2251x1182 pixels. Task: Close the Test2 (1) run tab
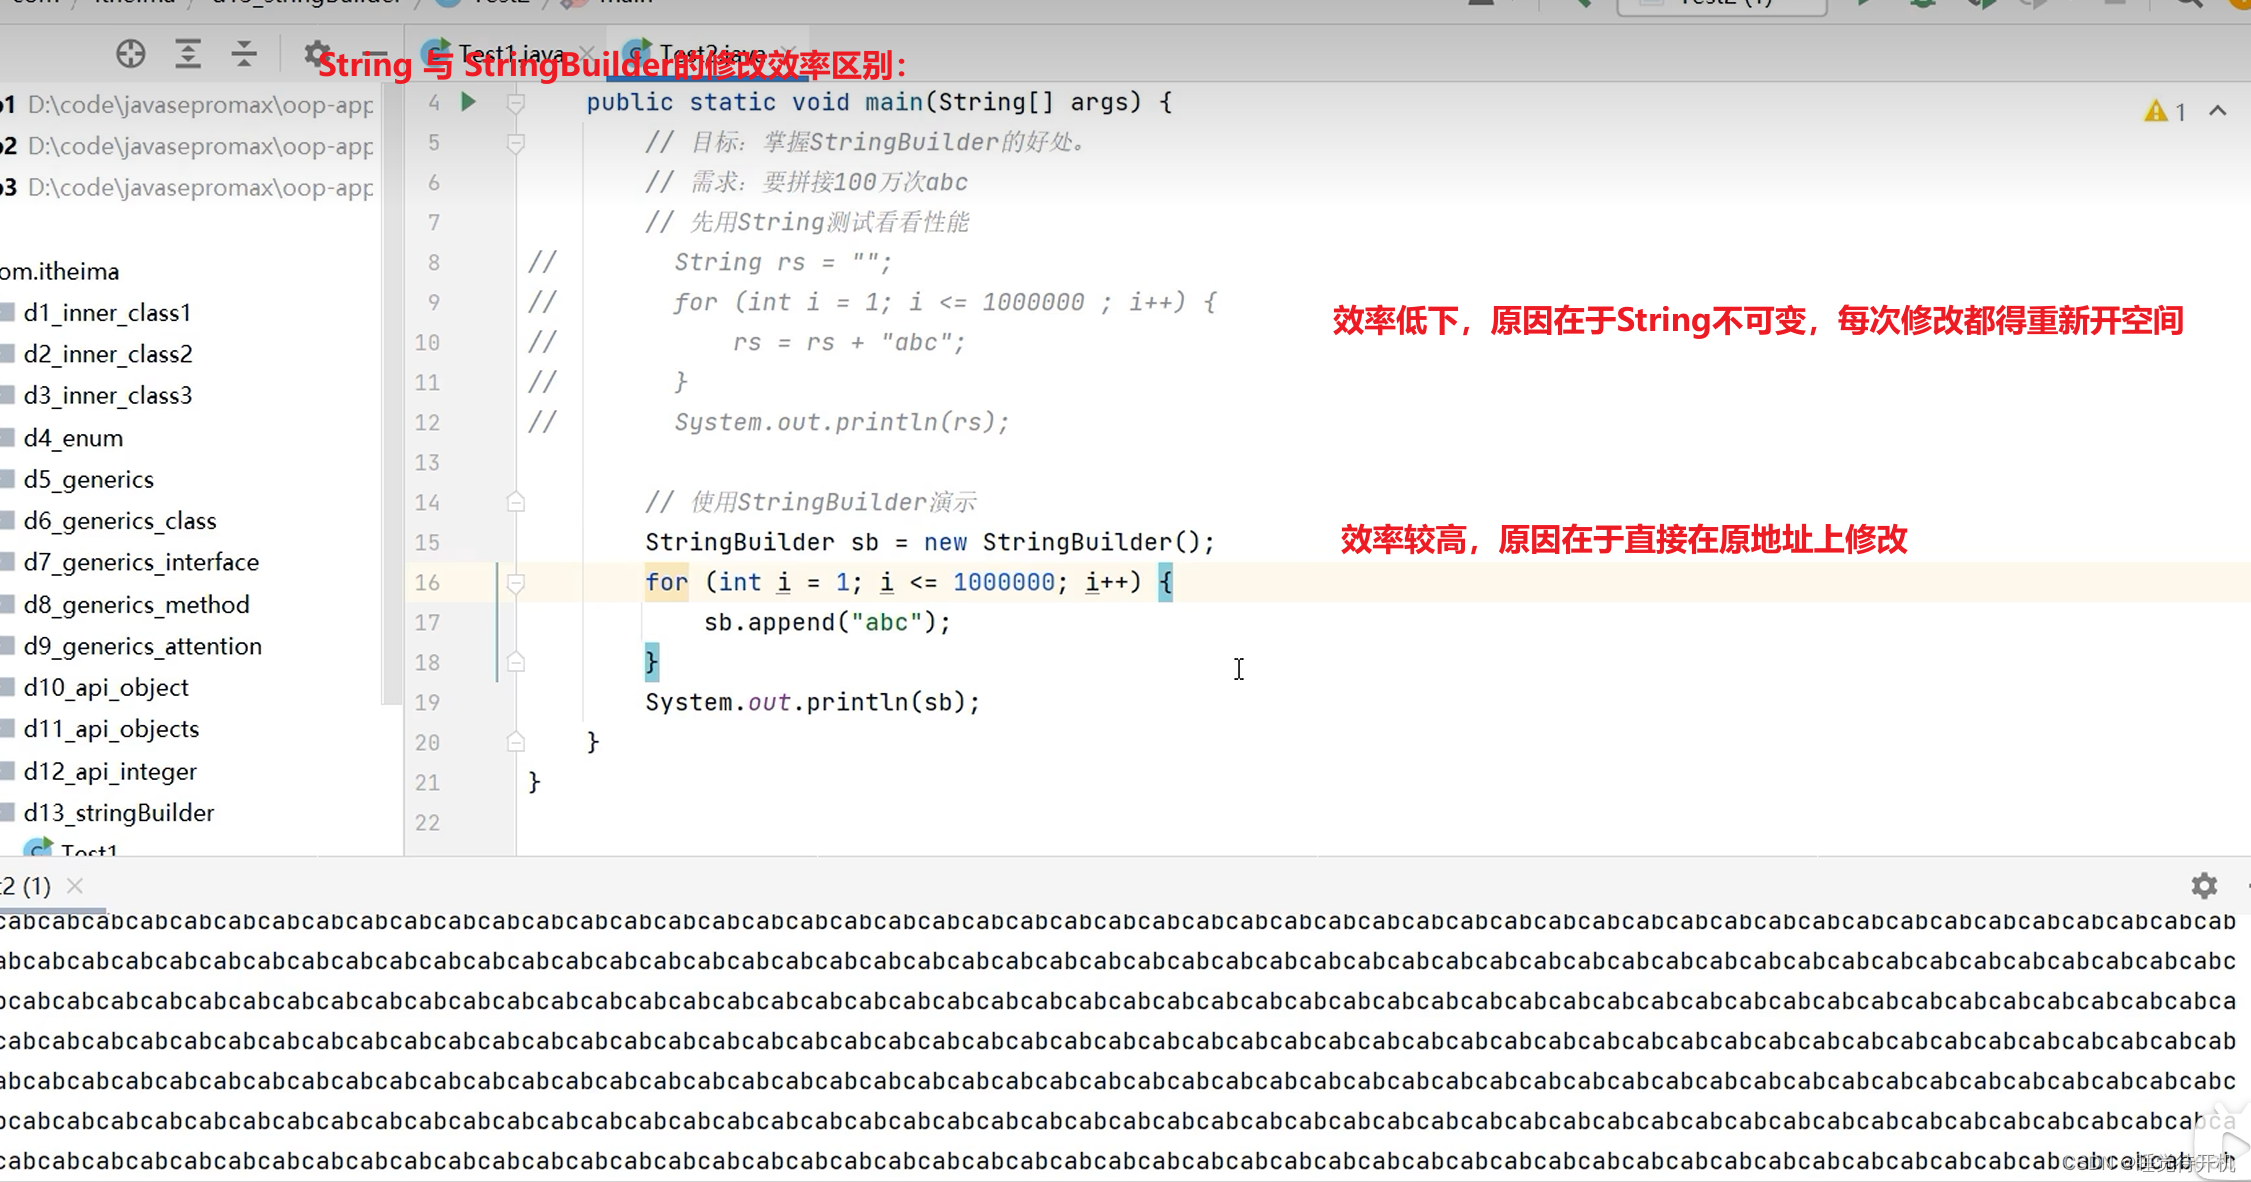(x=75, y=885)
